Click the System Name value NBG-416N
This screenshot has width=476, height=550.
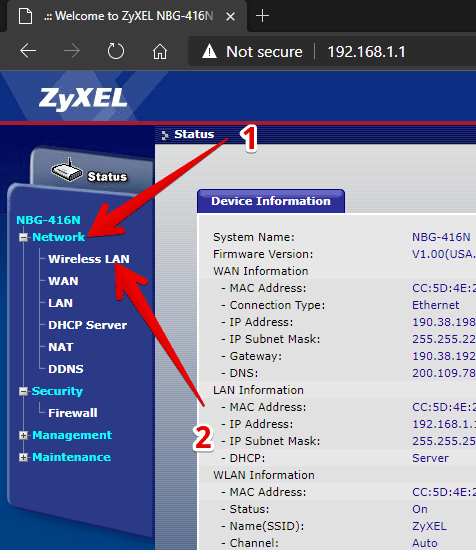pos(441,237)
